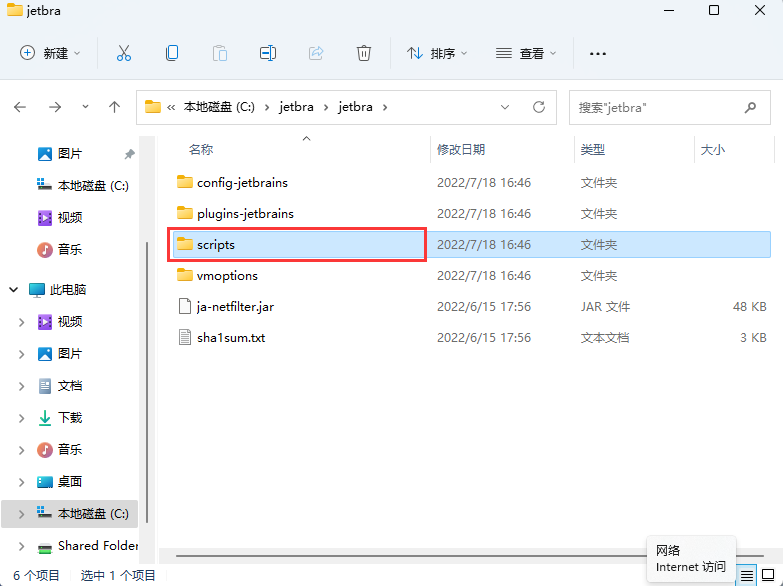This screenshot has height=586, width=783.
Task: Click the Cut scissors icon
Action: pos(123,53)
